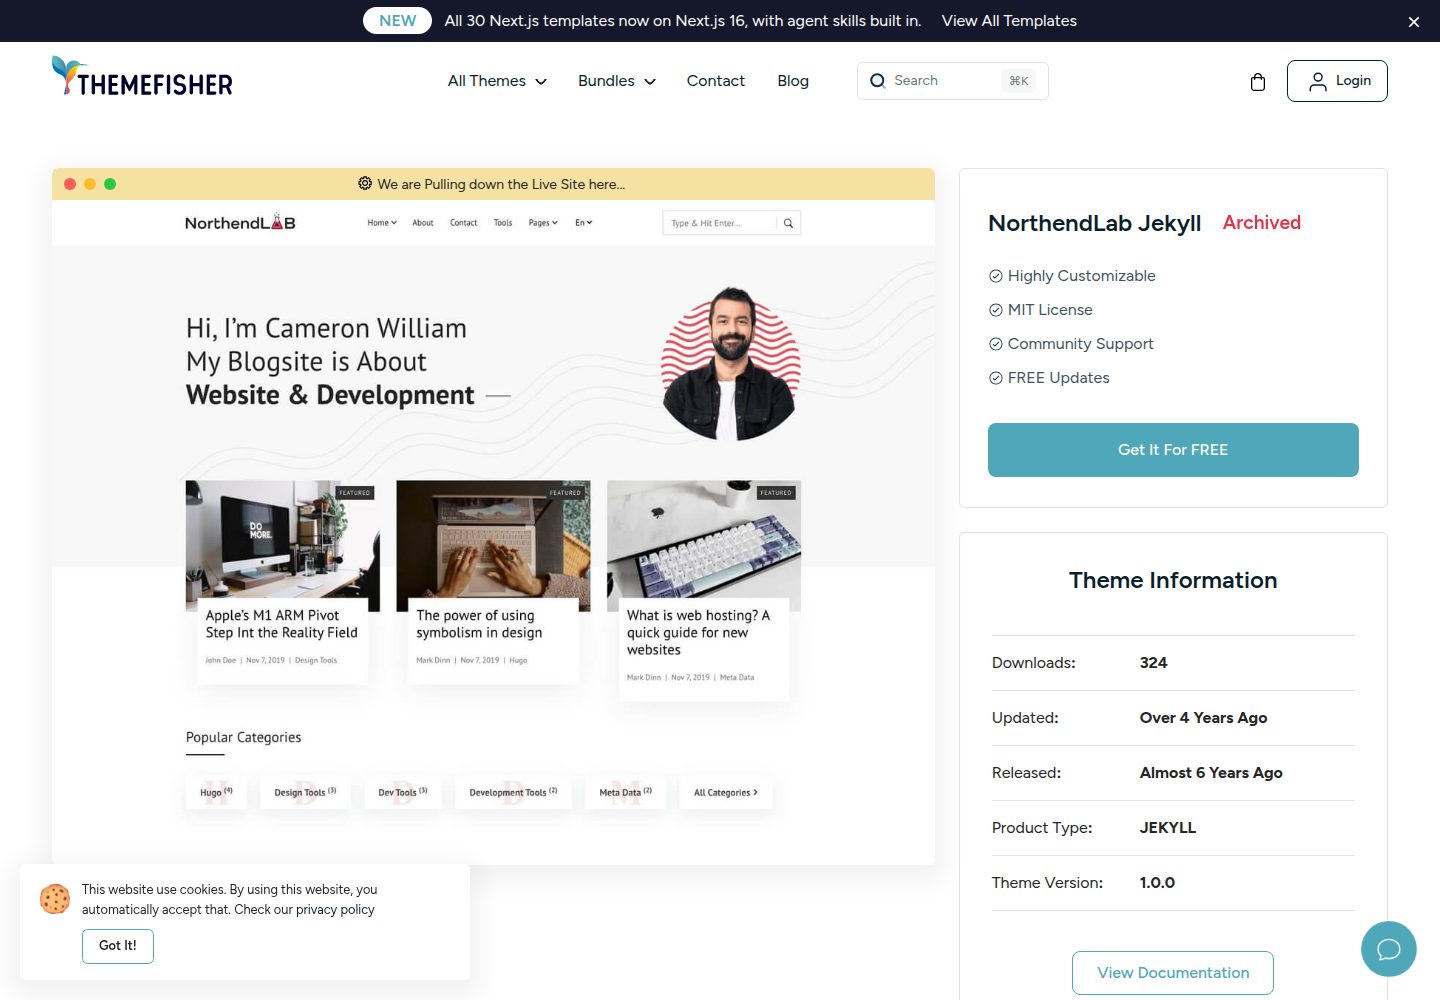
Task: Focus the header Search field
Action: click(x=953, y=81)
